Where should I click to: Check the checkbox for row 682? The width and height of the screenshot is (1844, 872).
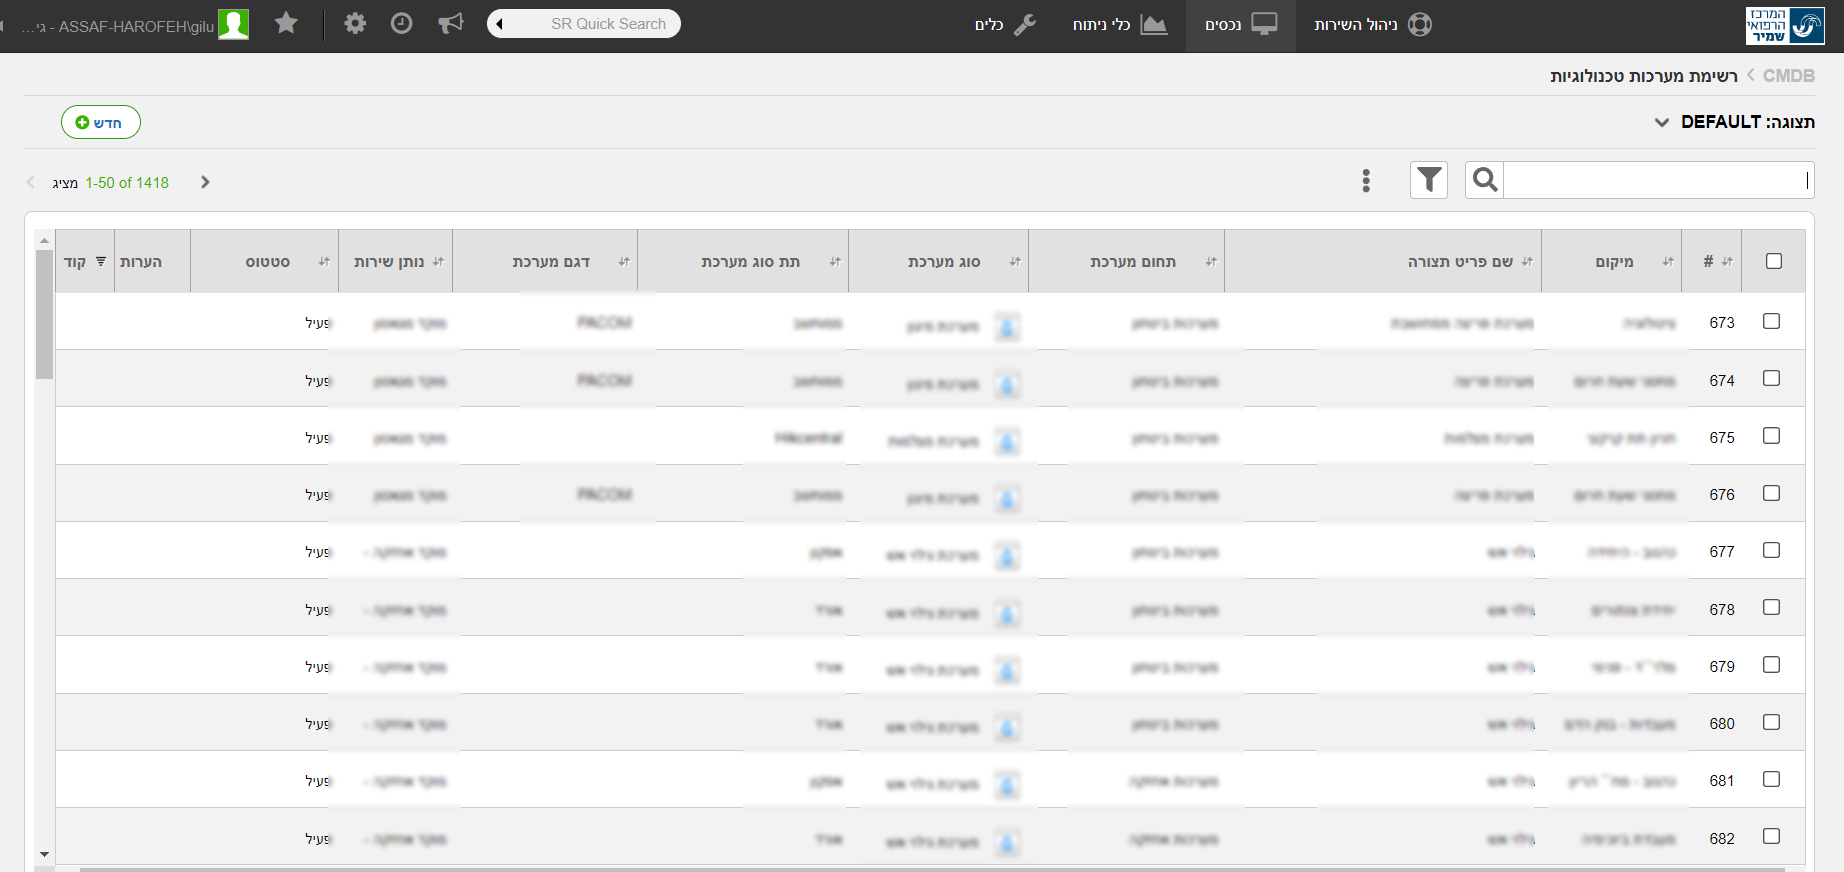1771,836
